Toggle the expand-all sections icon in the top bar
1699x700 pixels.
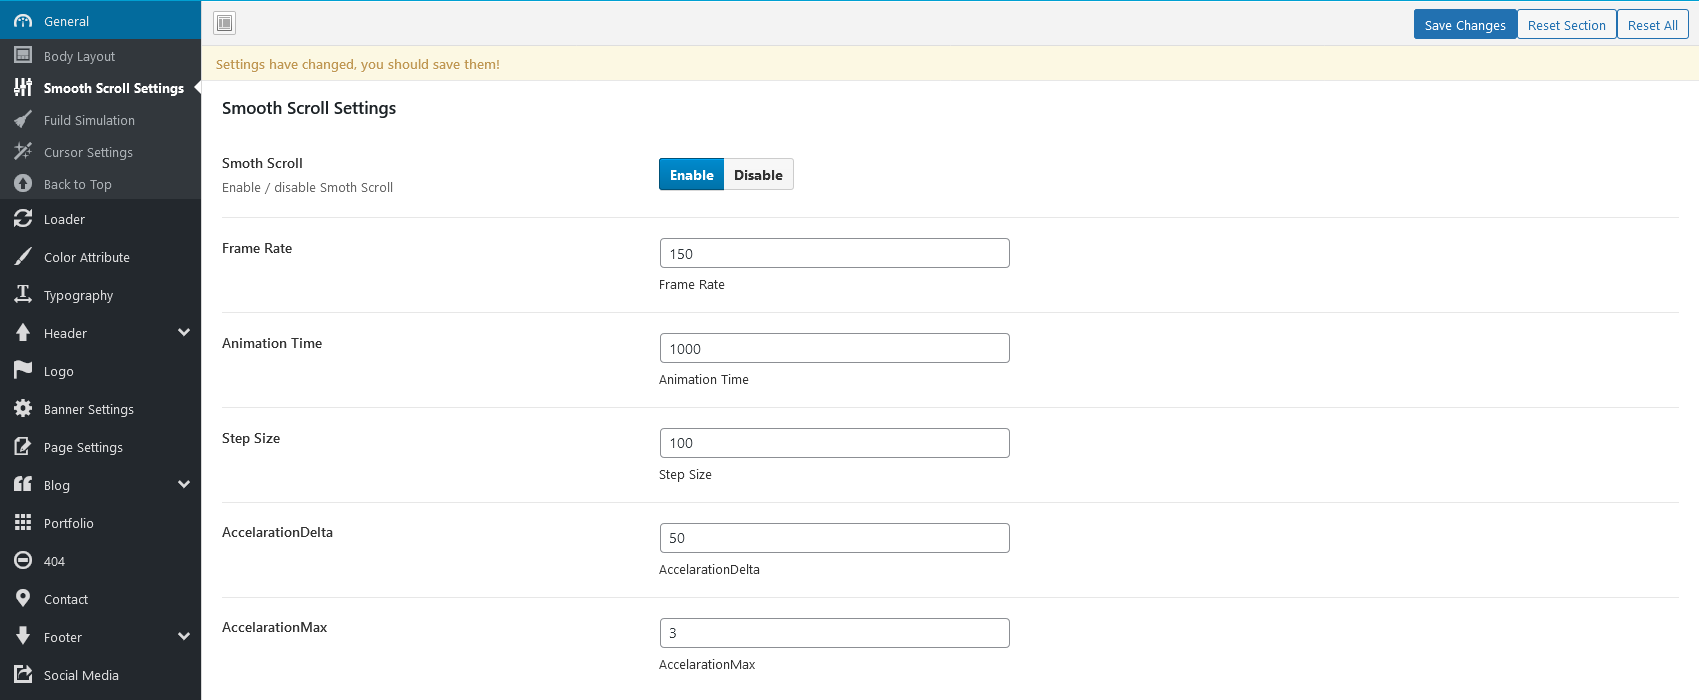click(225, 23)
